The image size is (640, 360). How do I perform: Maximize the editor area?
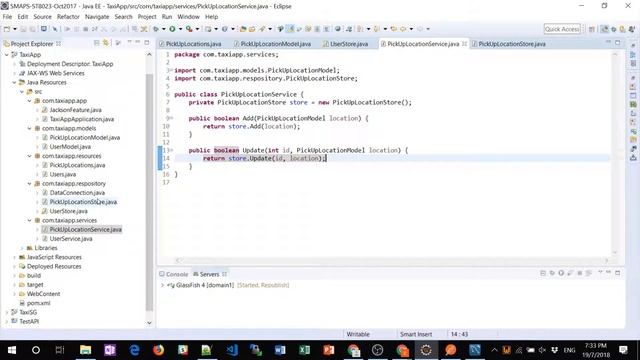click(618, 42)
